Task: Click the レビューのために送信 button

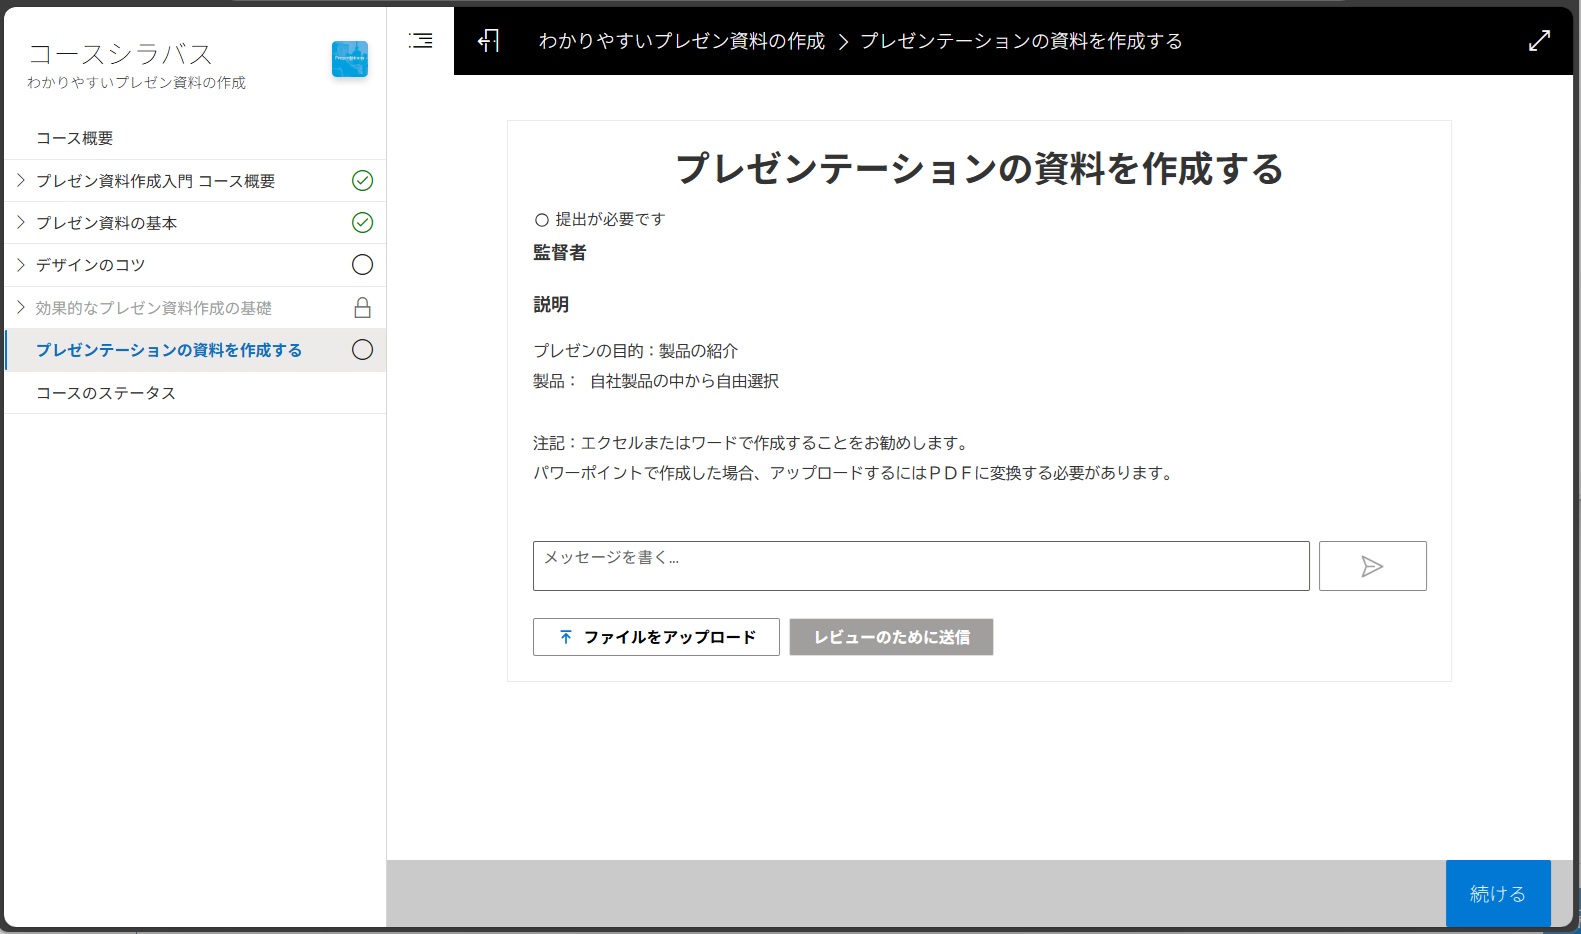Action: pyautogui.click(x=891, y=637)
